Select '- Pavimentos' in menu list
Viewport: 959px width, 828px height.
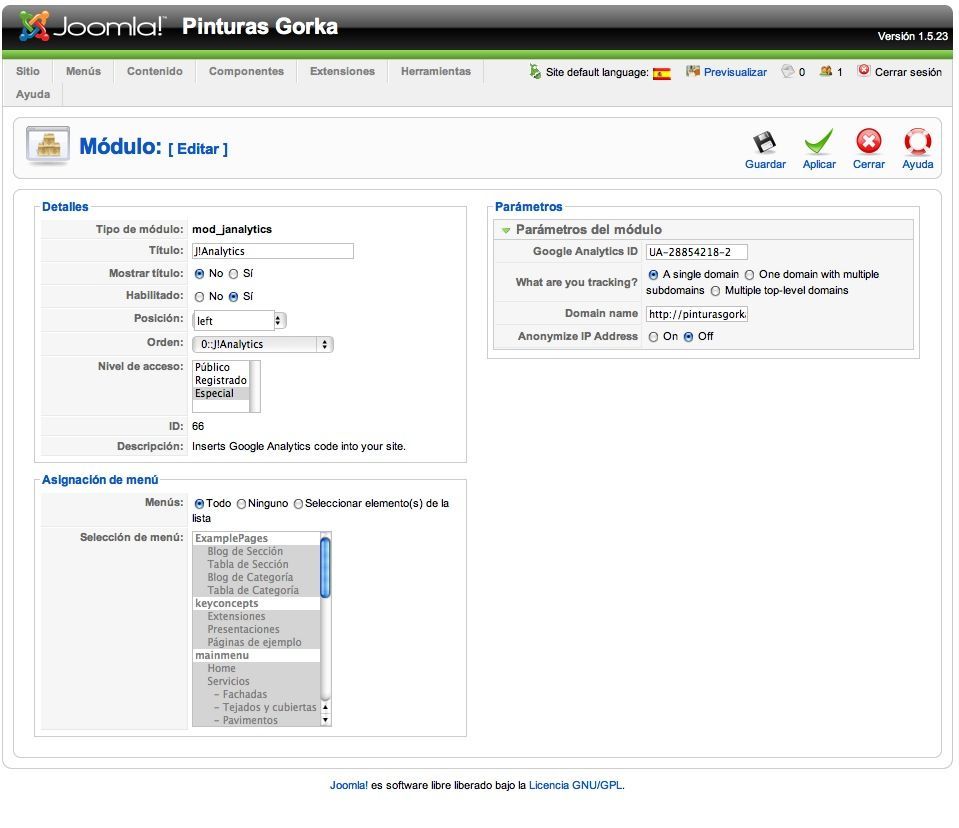pyautogui.click(x=256, y=720)
